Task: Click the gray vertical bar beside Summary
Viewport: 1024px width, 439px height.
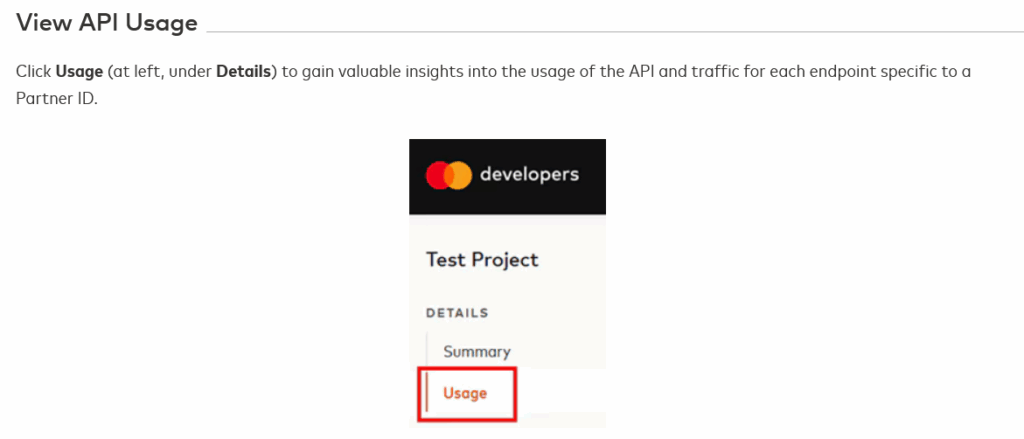Action: tap(428, 352)
